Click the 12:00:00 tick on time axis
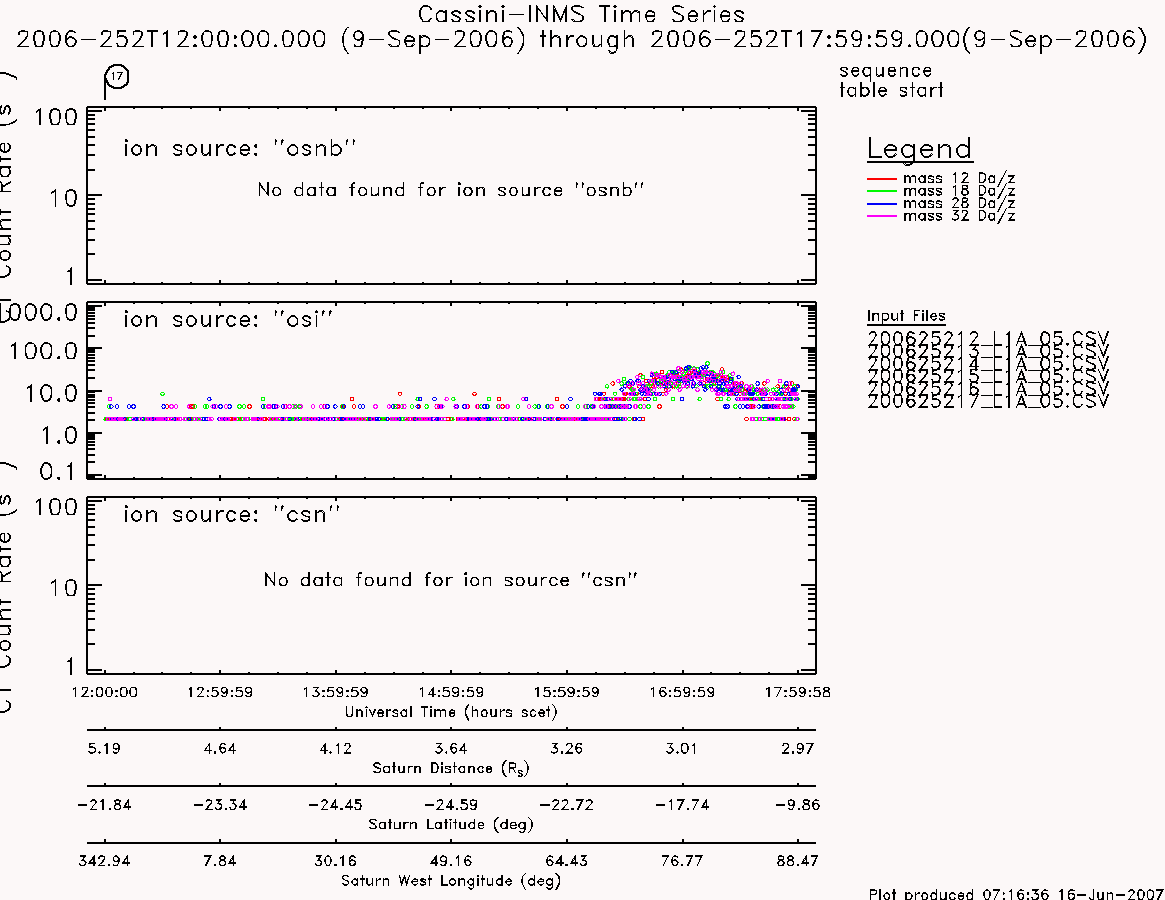Viewport: 1165px width, 900px height. [x=104, y=692]
